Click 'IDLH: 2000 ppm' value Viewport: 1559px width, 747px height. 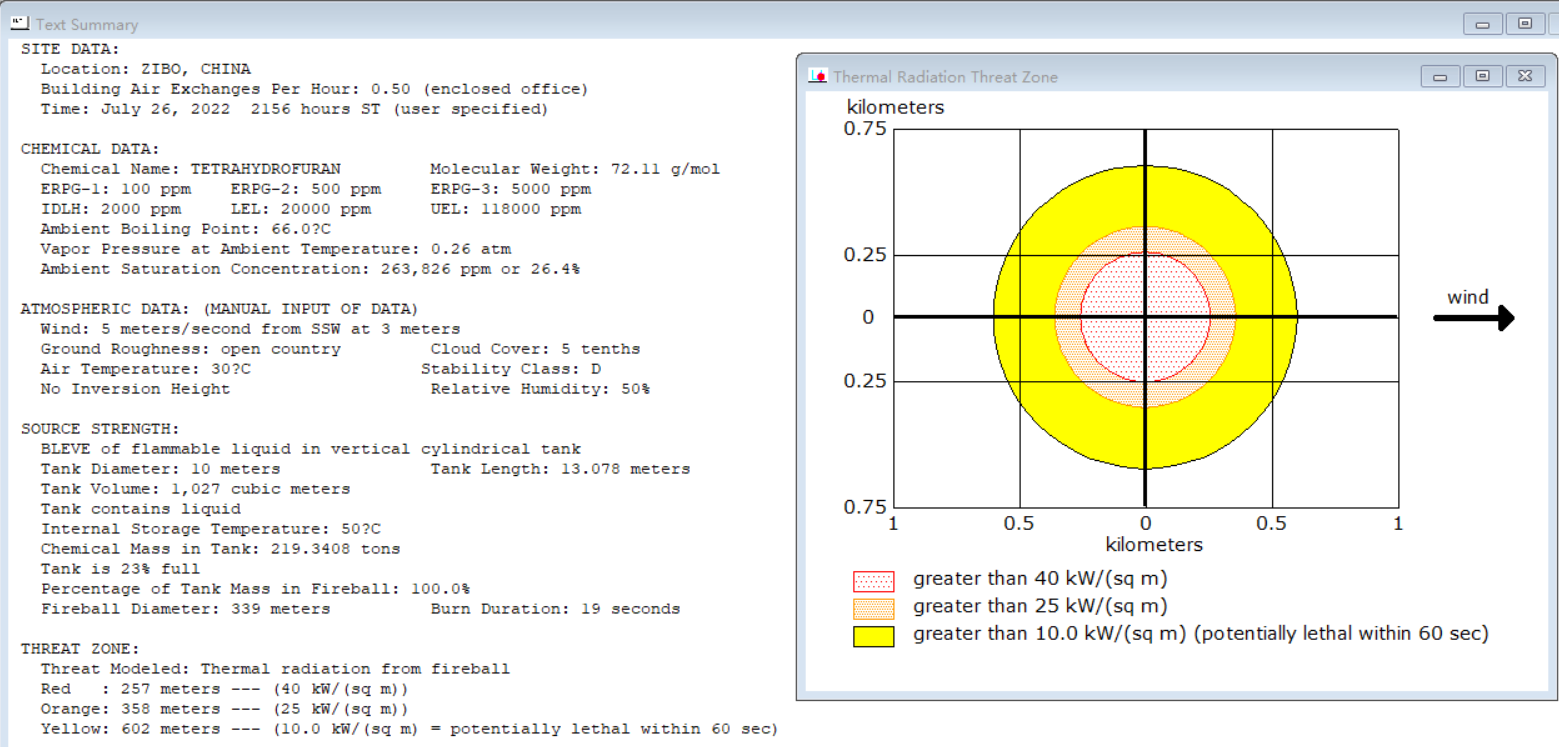[111, 209]
